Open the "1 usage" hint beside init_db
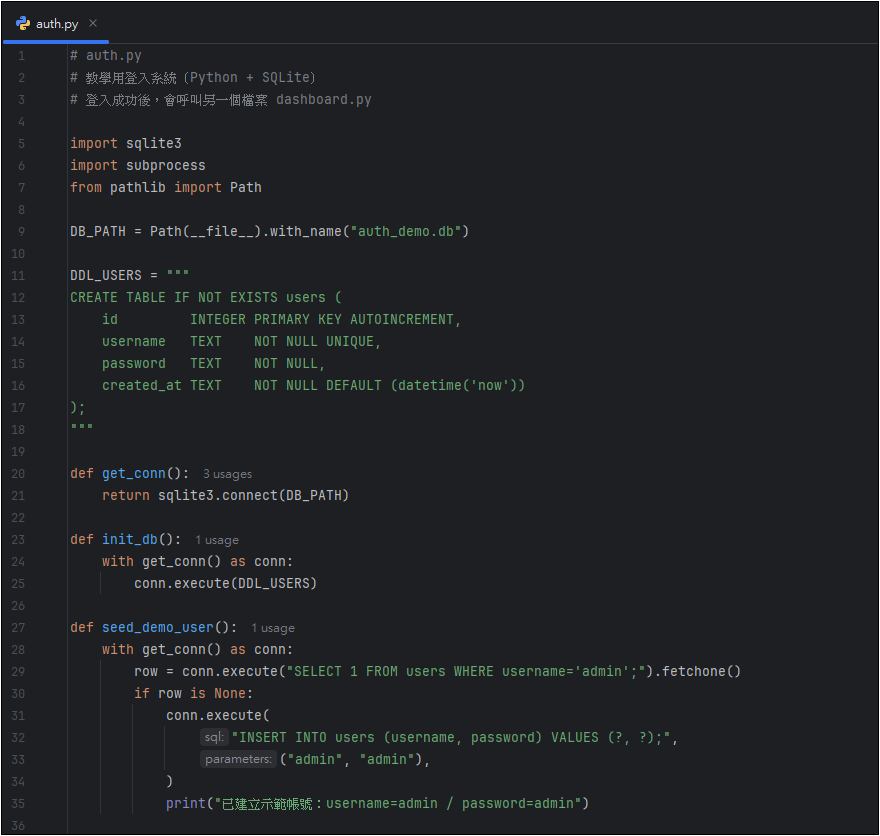880x836 pixels. (x=217, y=540)
